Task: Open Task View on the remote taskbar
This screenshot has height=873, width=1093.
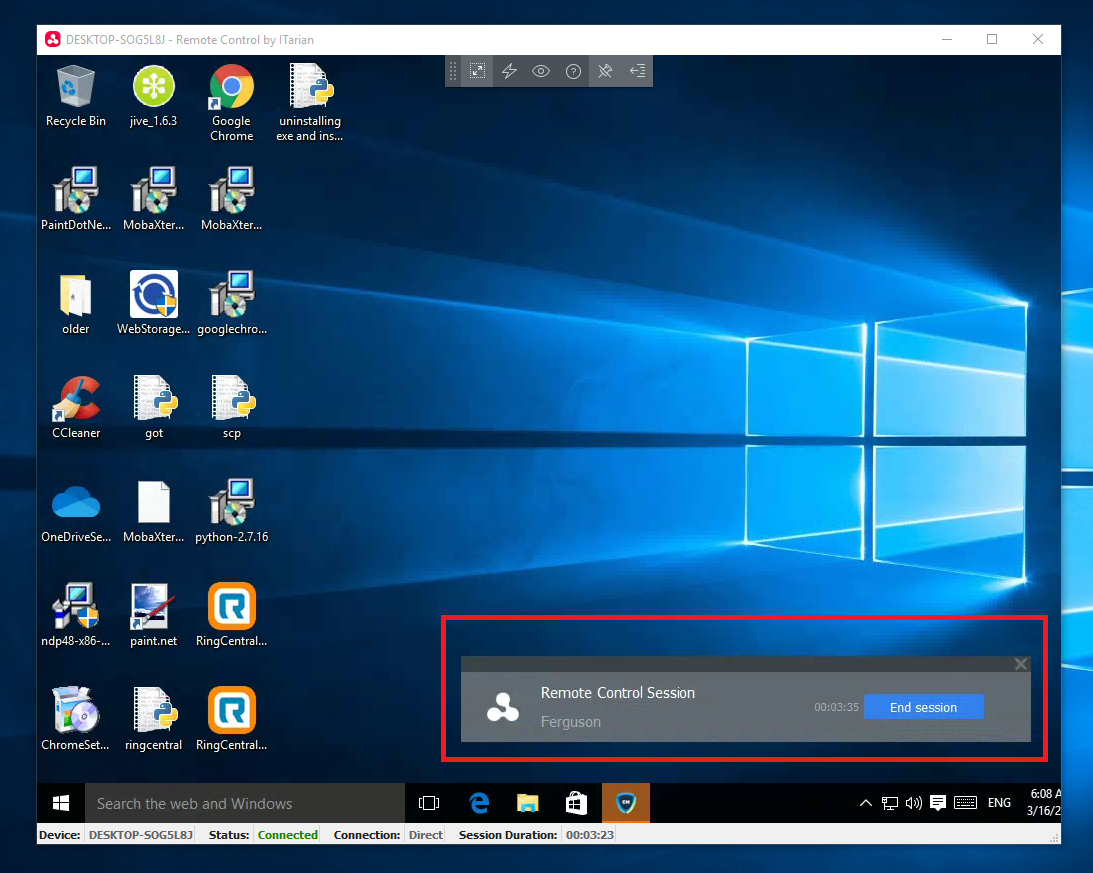Action: point(429,803)
